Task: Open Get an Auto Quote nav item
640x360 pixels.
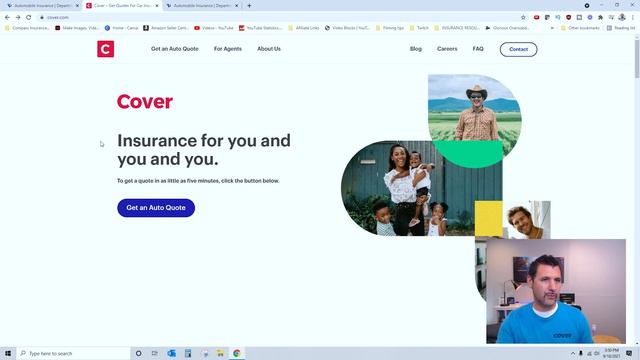Action: coord(175,49)
